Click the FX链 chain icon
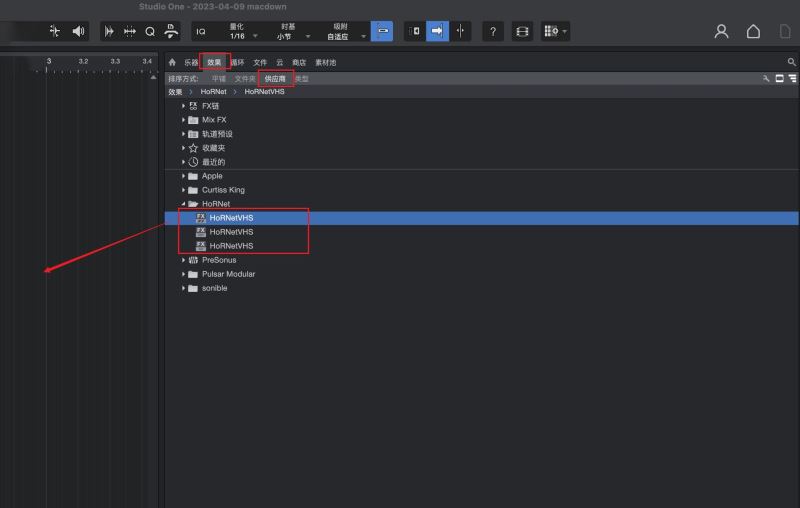This screenshot has width=800, height=508. click(x=193, y=106)
